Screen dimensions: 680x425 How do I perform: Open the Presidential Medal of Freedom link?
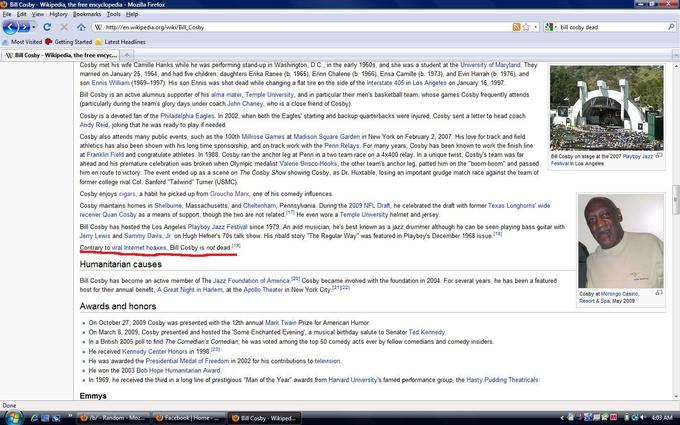[x=187, y=361]
